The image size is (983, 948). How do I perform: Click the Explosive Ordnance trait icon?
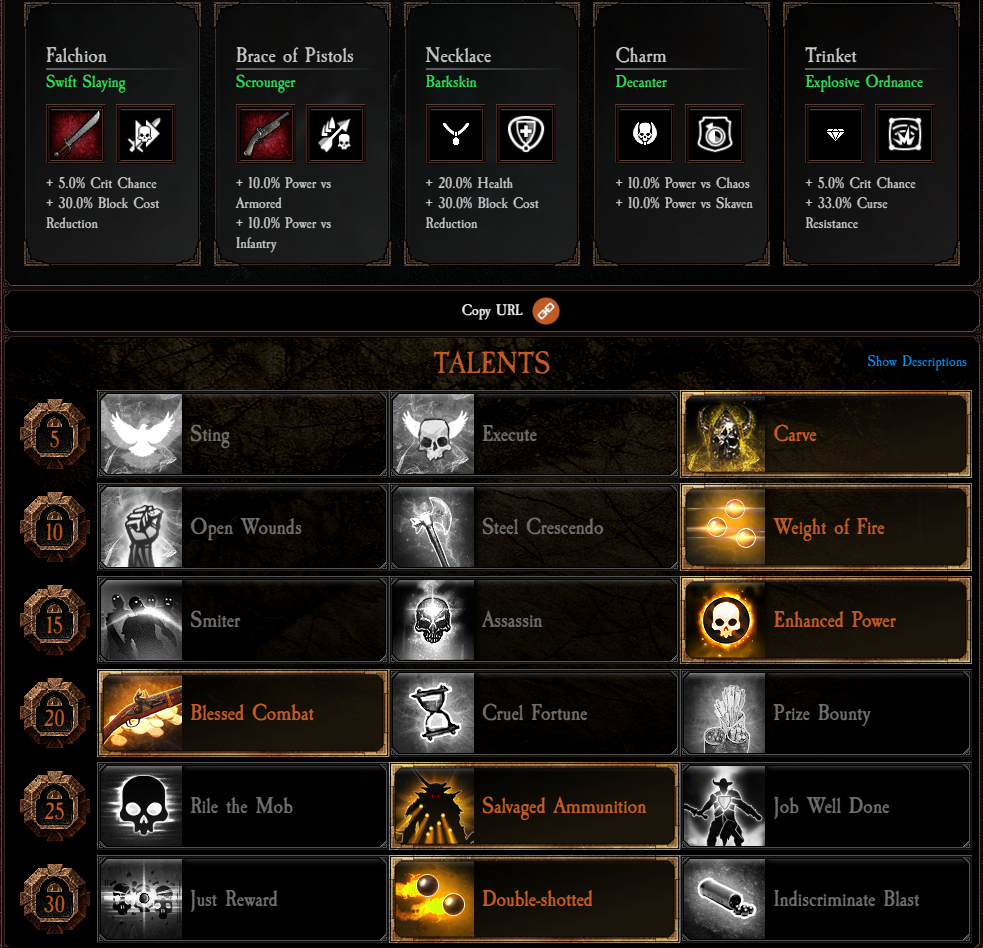pyautogui.click(x=905, y=134)
